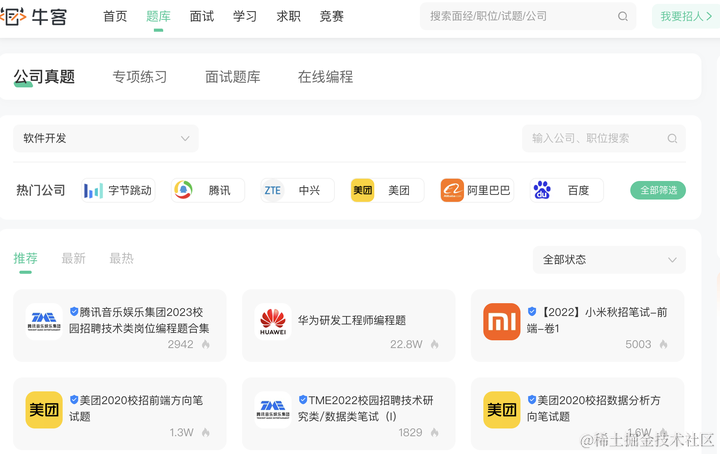Click flame icon next to 2942
This screenshot has width=720, height=454.
click(206, 344)
